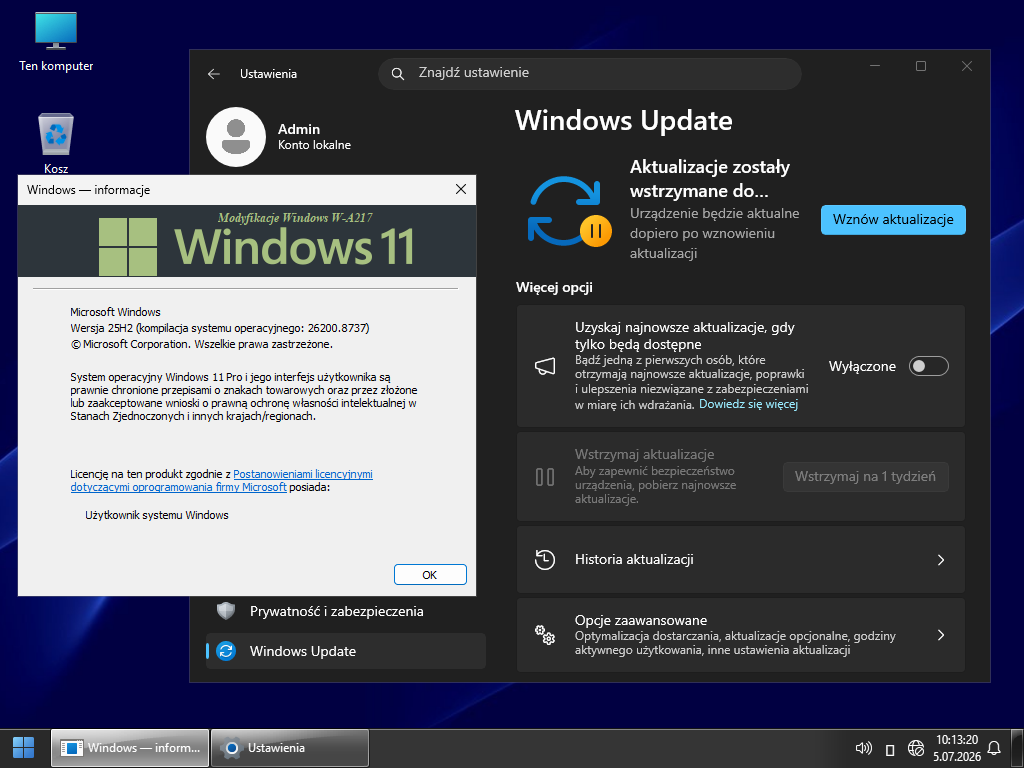Open the Kosz recycle bin icon

tap(56, 143)
